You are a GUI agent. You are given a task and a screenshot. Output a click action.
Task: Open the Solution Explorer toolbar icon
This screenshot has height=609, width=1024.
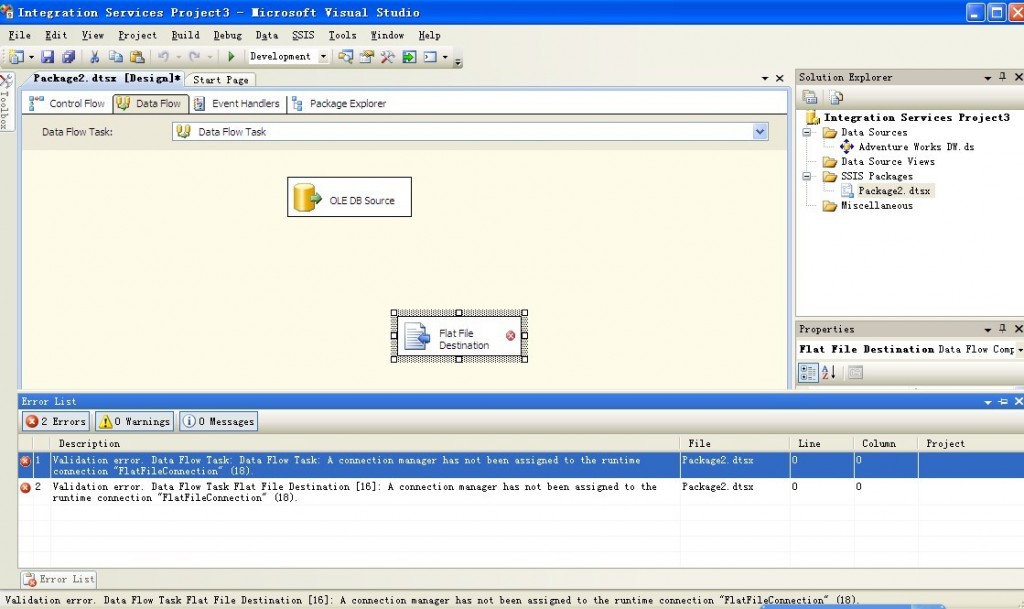(345, 57)
